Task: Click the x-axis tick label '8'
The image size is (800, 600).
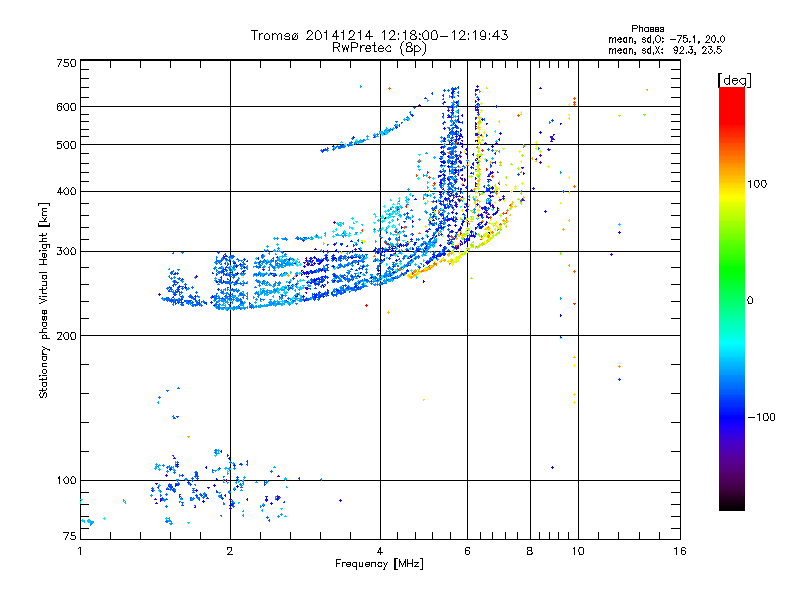Action: coord(530,551)
